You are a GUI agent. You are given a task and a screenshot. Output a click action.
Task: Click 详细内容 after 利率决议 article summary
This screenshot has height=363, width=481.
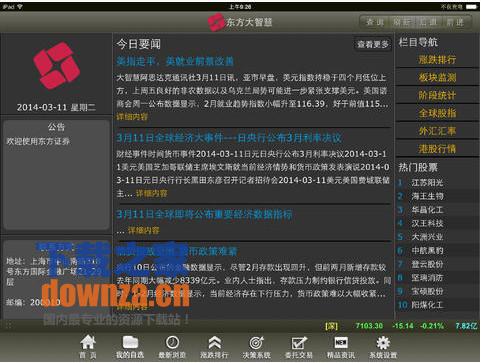click(x=152, y=193)
